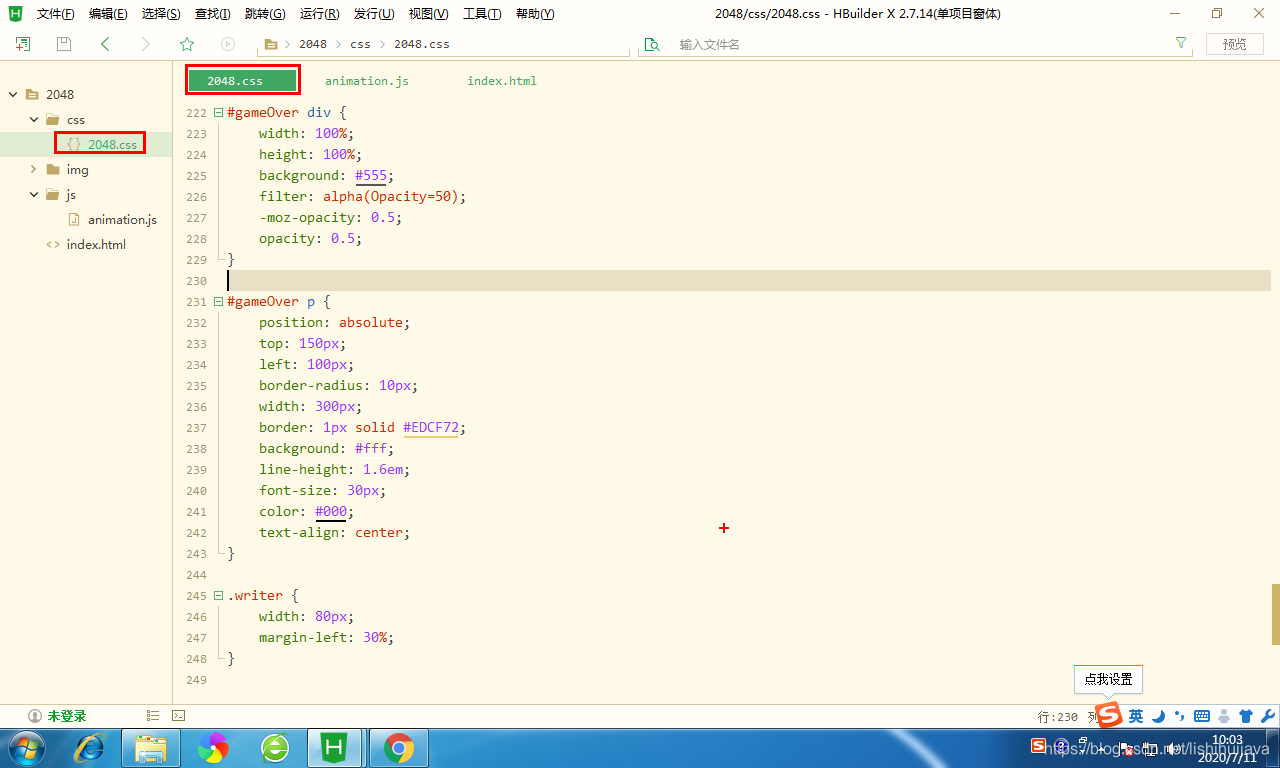Click the new file icon in toolbar
1280x768 pixels.
click(x=22, y=44)
